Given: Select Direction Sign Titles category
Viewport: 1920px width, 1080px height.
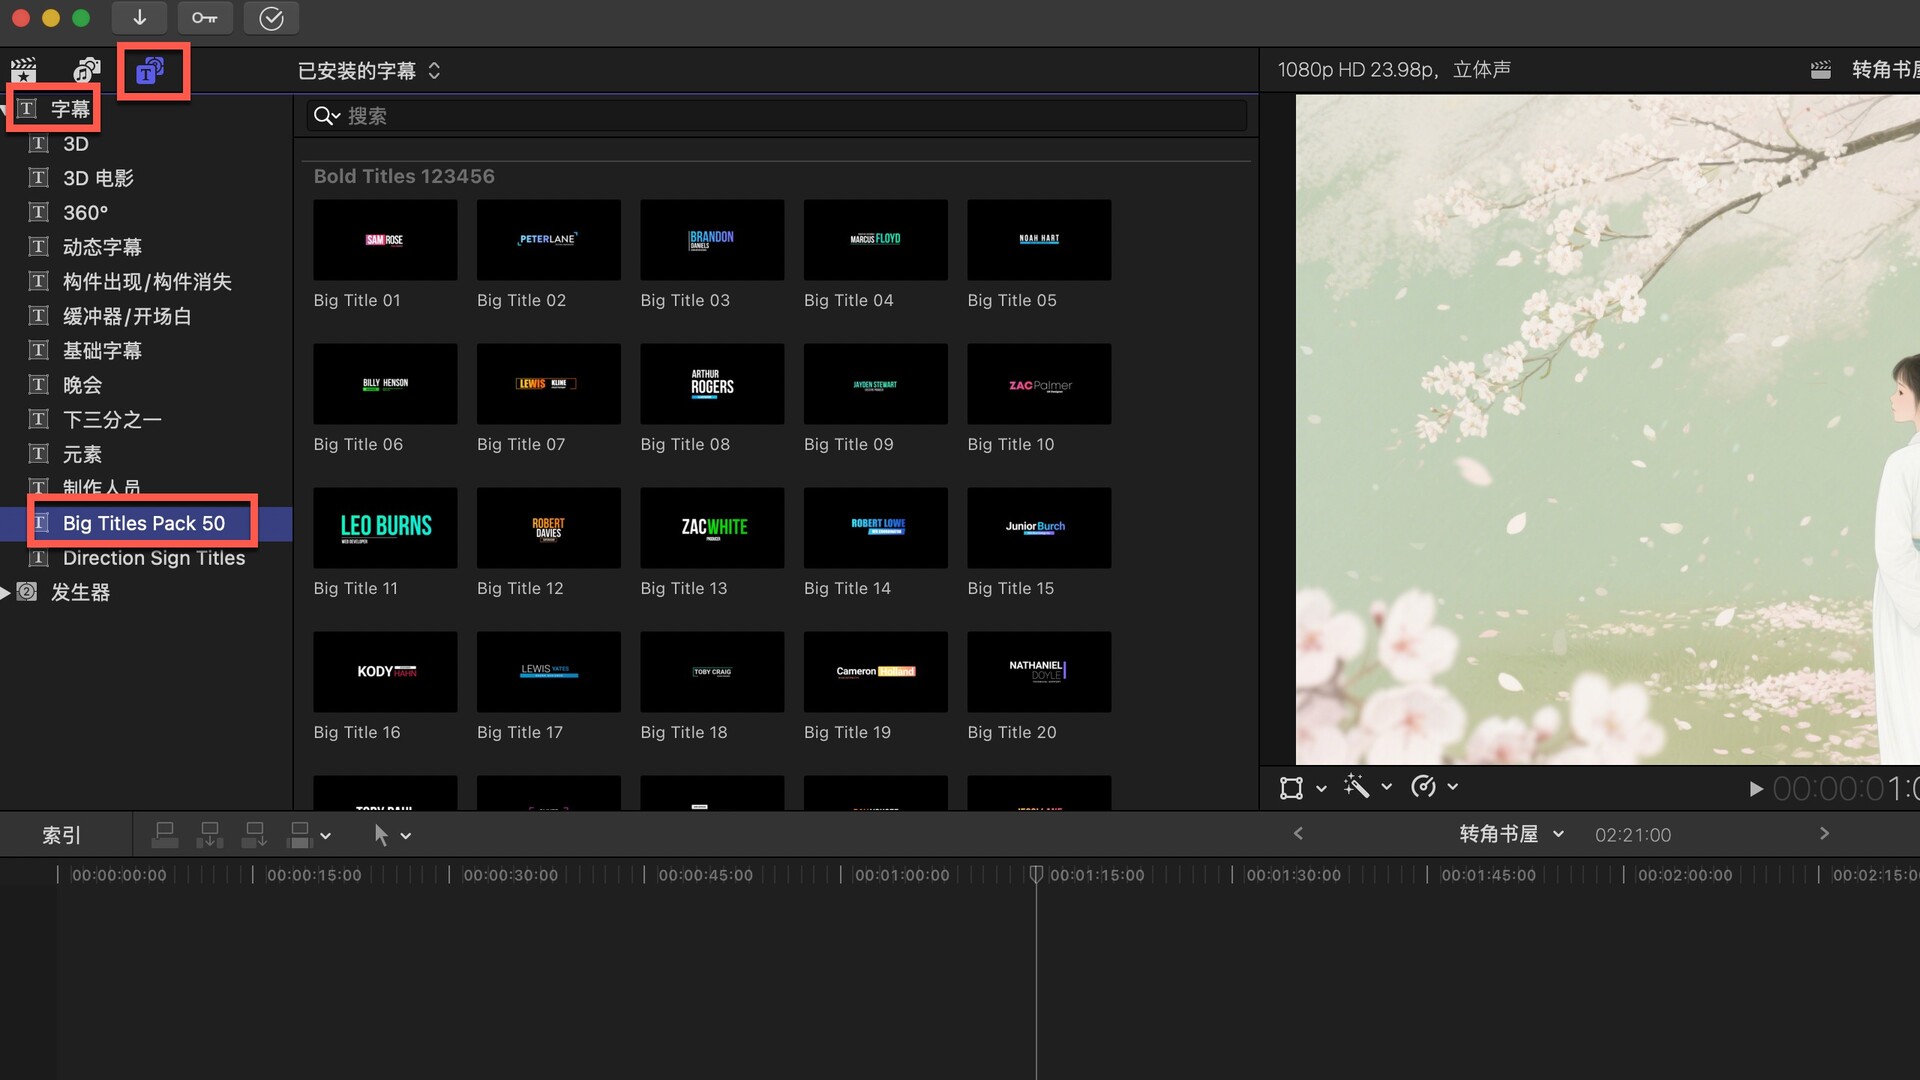Looking at the screenshot, I should click(146, 558).
